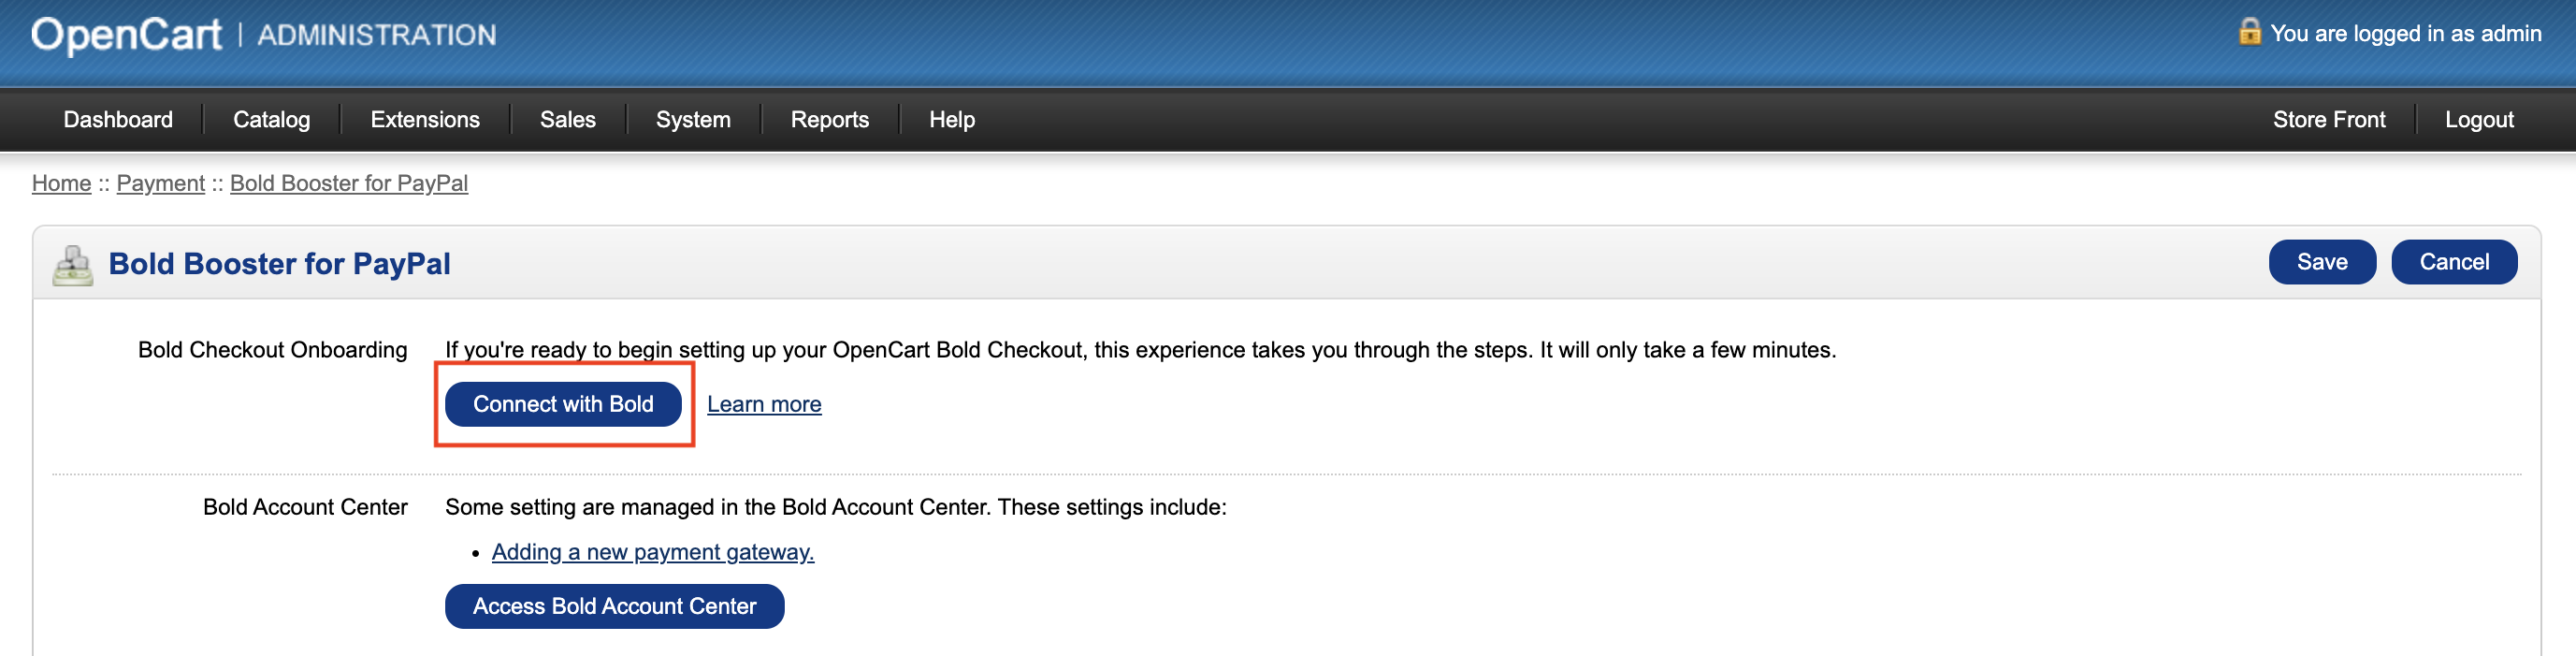Open the Learn more link
The height and width of the screenshot is (656, 2576).
[x=764, y=404]
